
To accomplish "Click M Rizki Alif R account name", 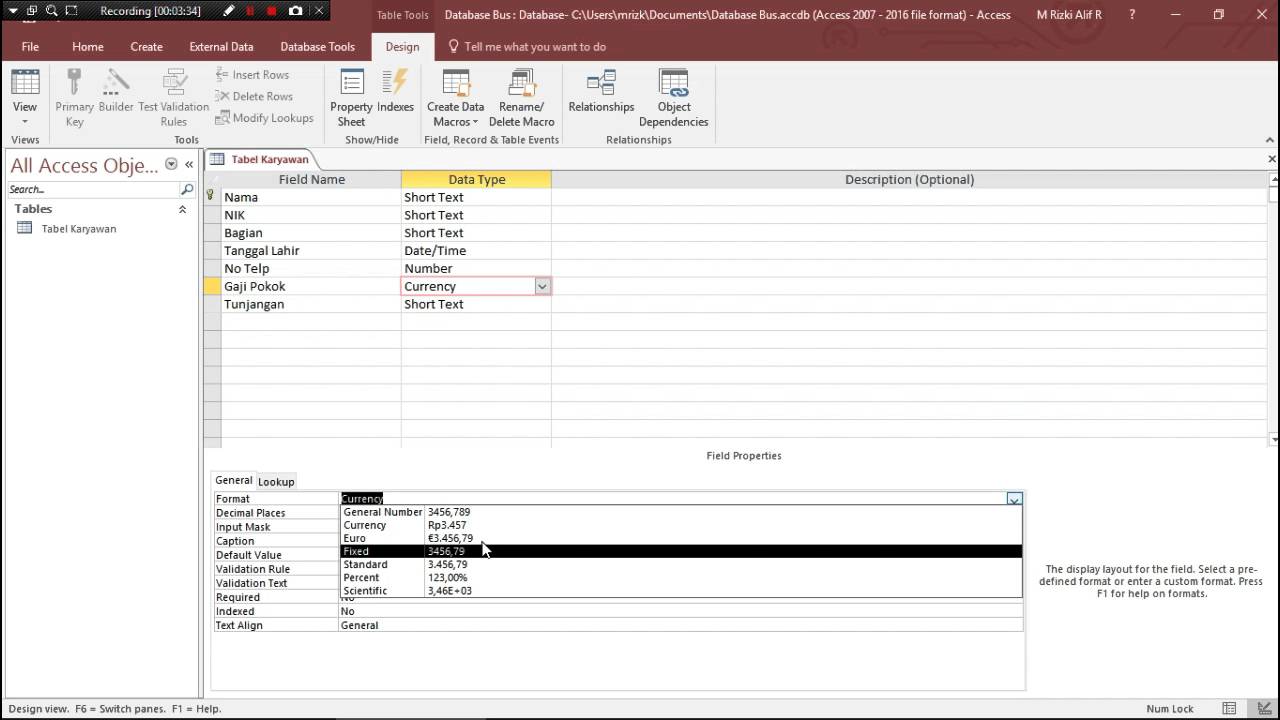I will click(x=1069, y=15).
